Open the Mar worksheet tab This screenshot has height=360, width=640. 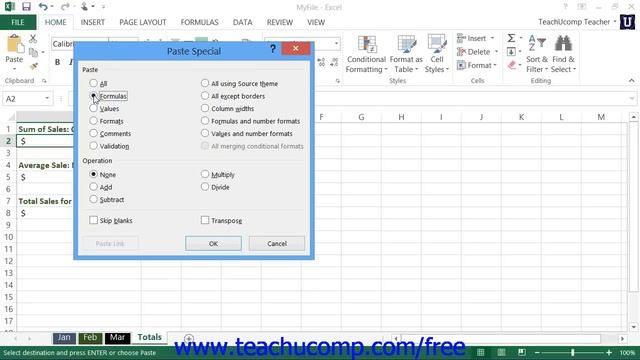(x=117, y=338)
